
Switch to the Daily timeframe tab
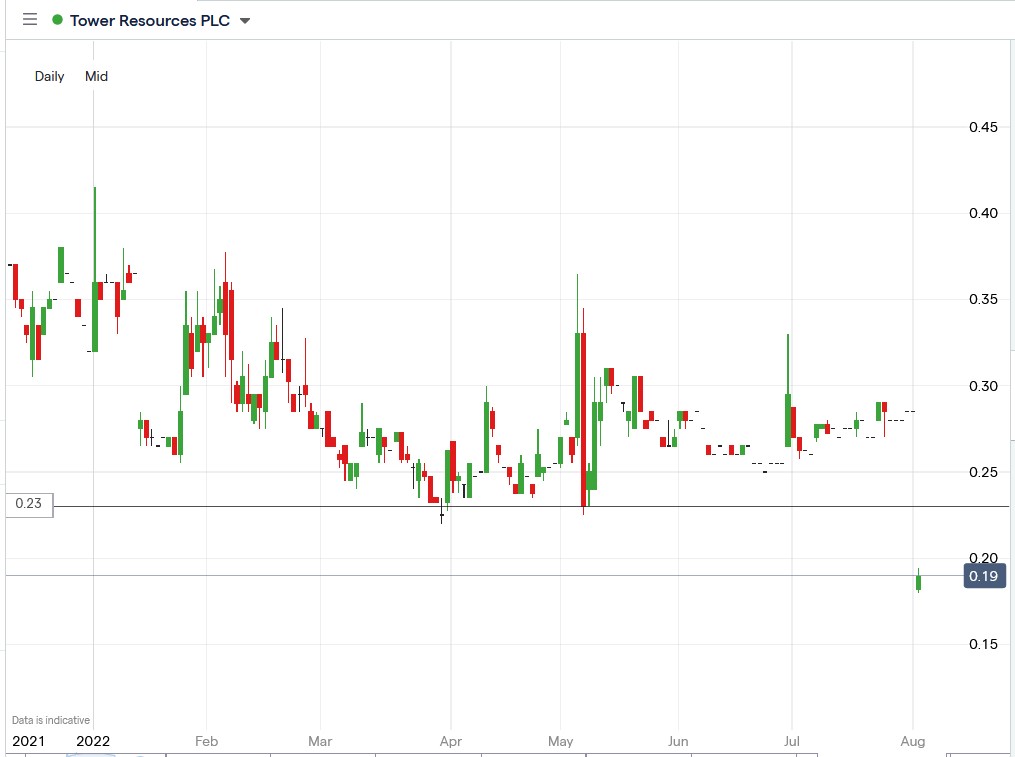click(x=48, y=76)
